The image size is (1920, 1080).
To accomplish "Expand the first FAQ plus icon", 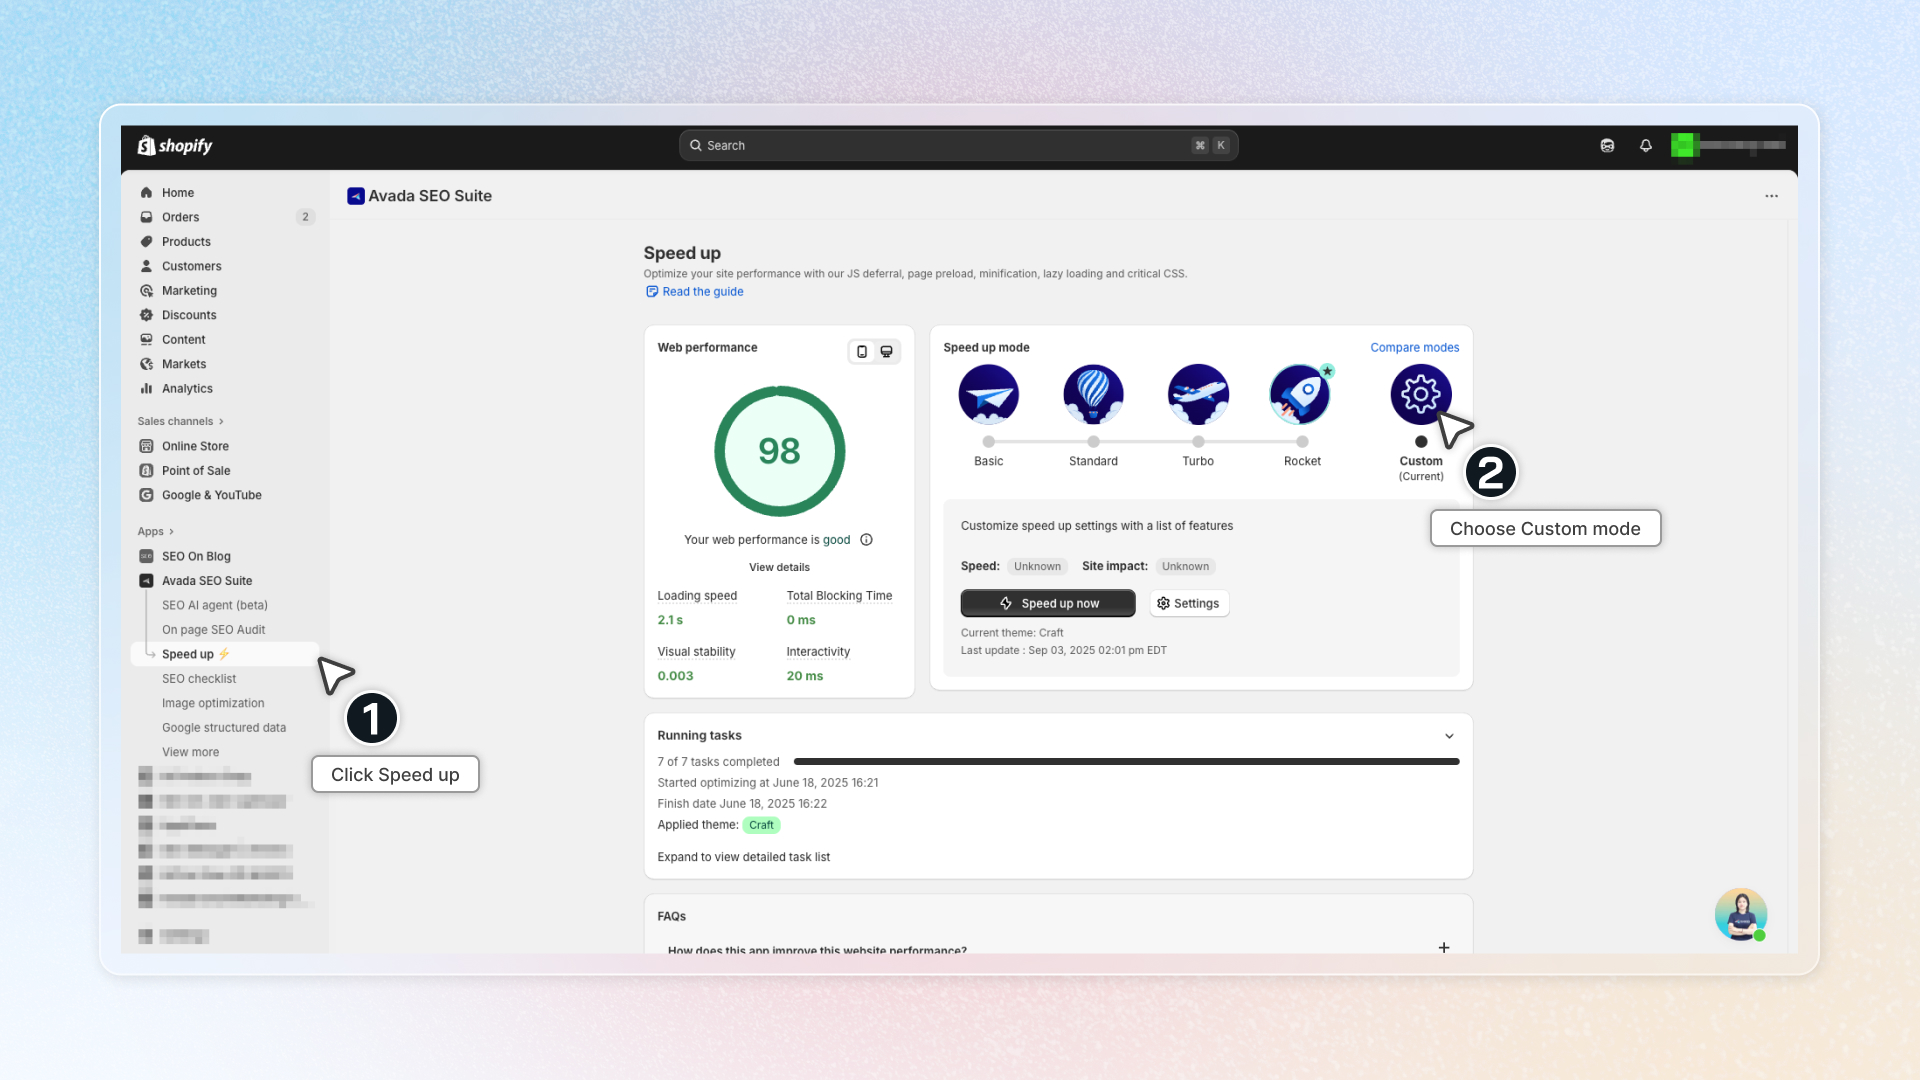I will point(1443,947).
